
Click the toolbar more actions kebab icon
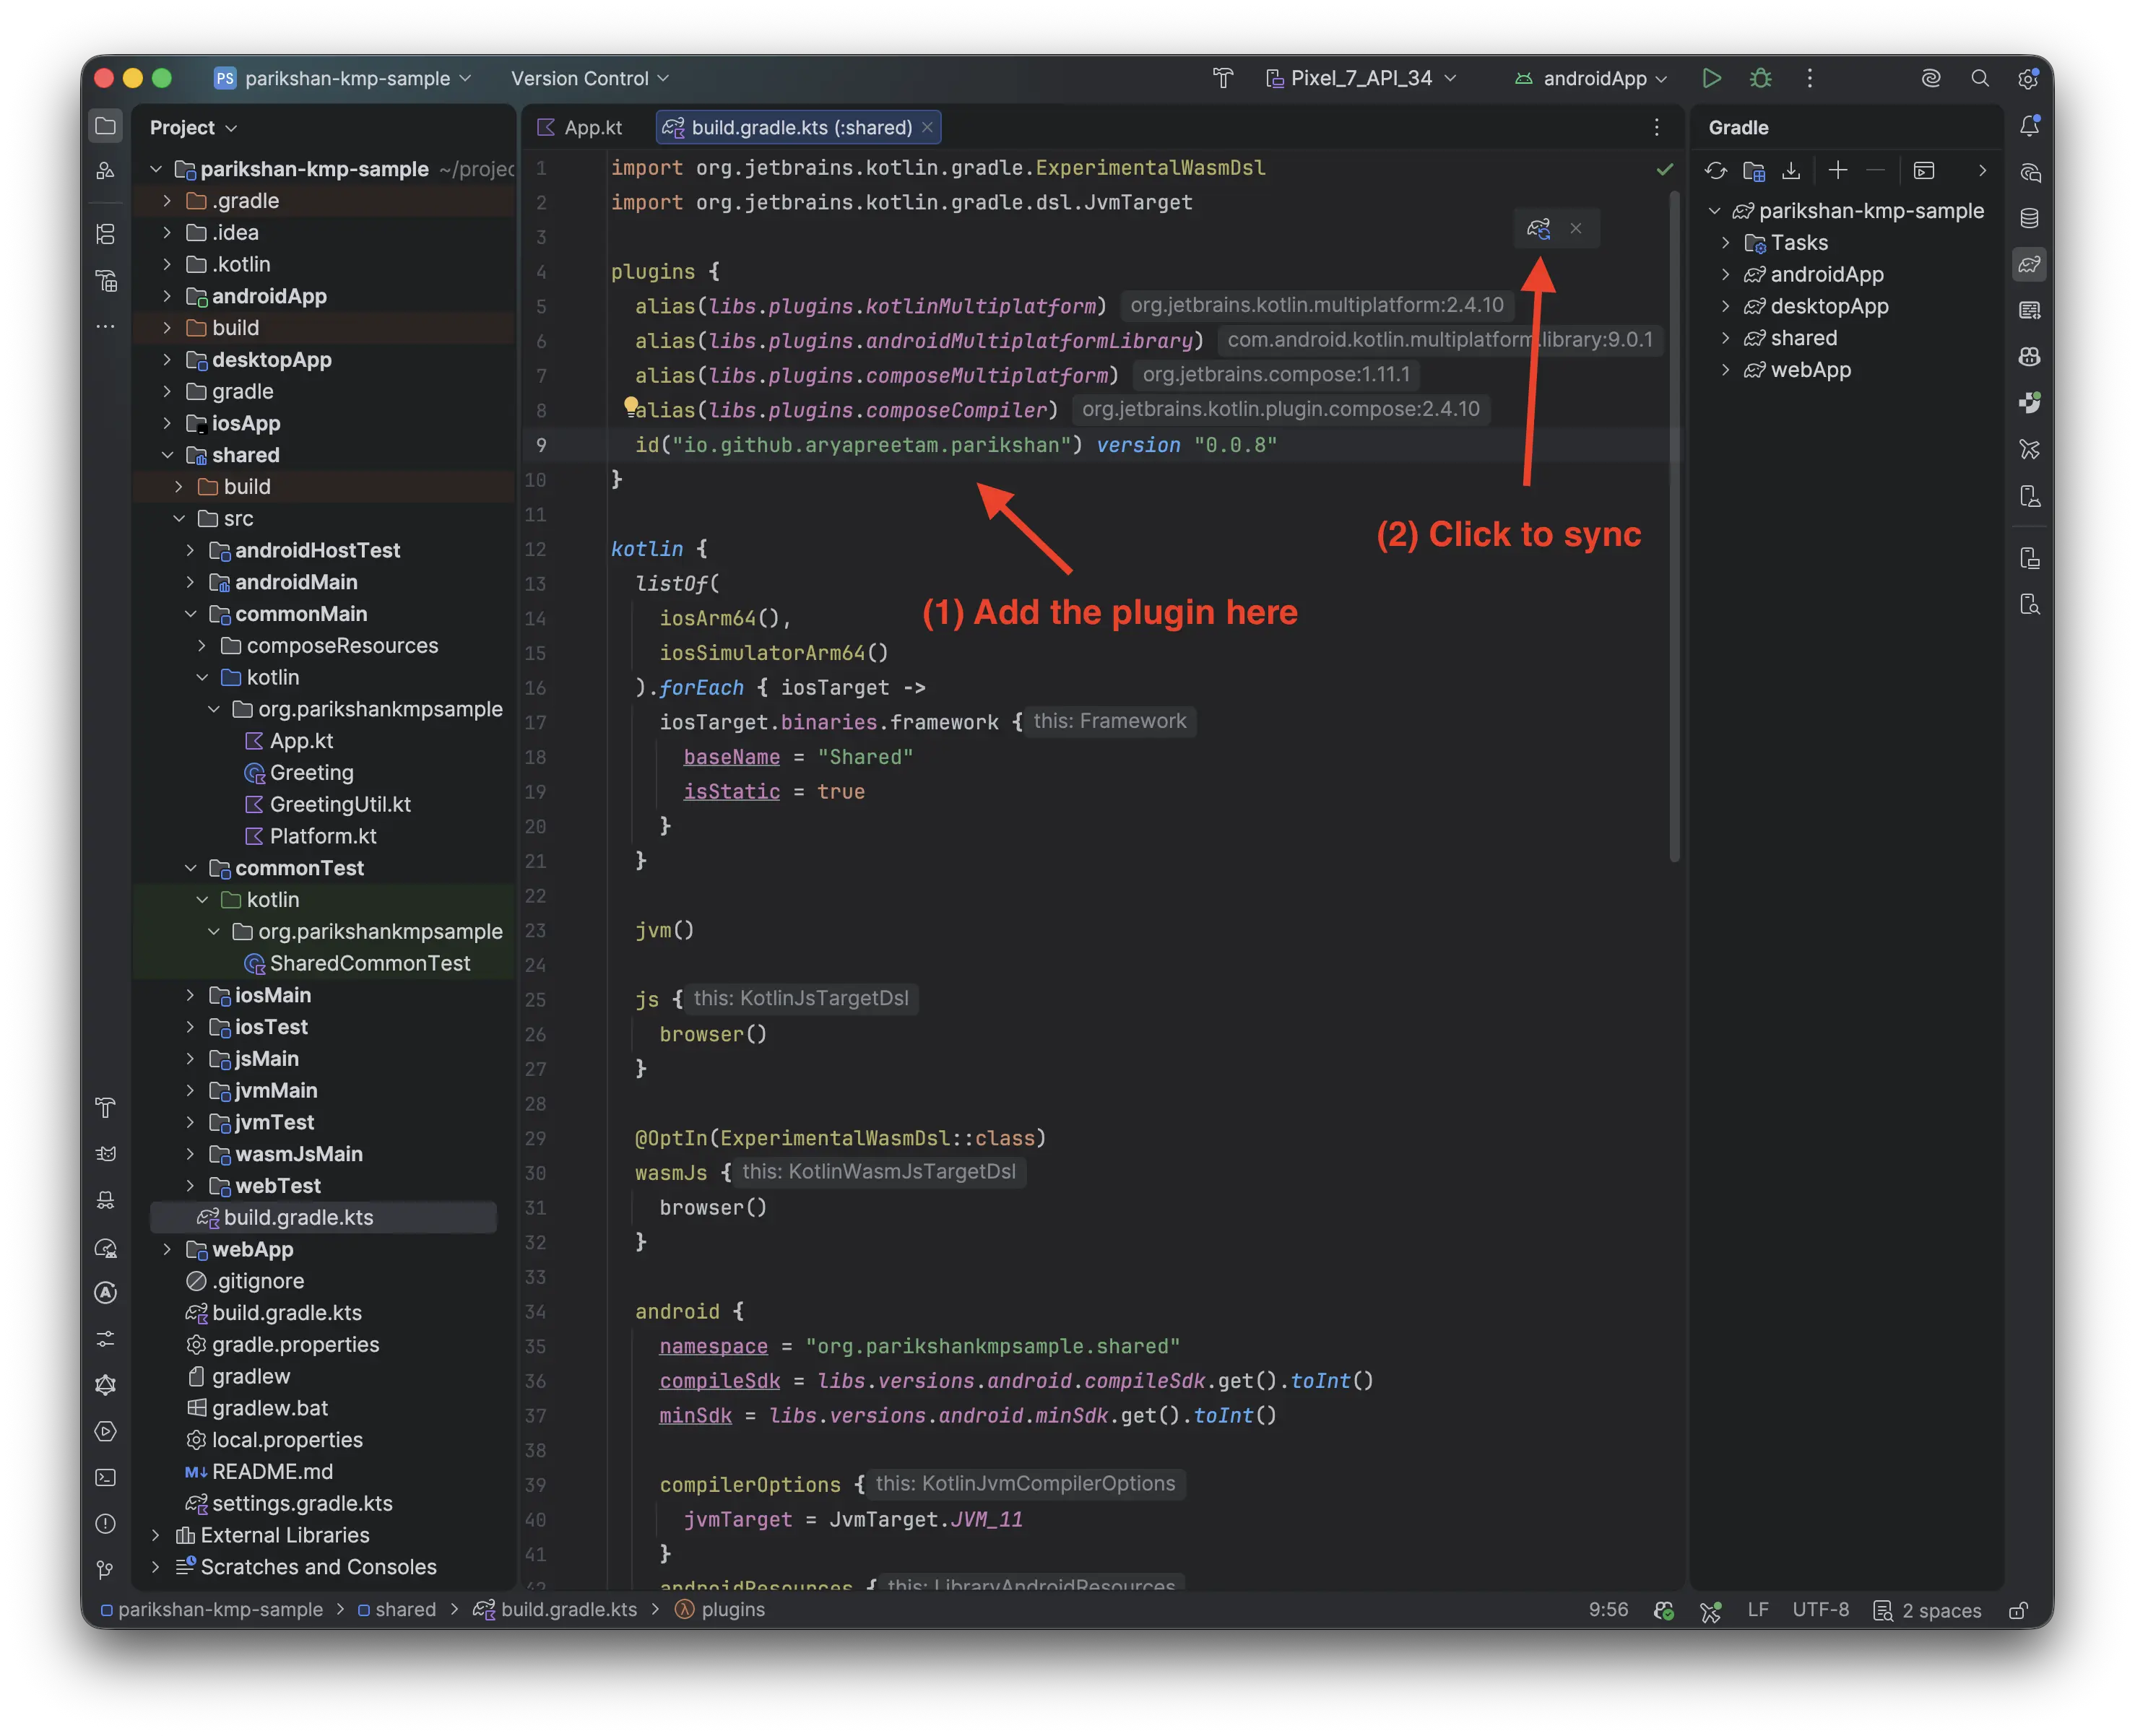coord(1809,78)
